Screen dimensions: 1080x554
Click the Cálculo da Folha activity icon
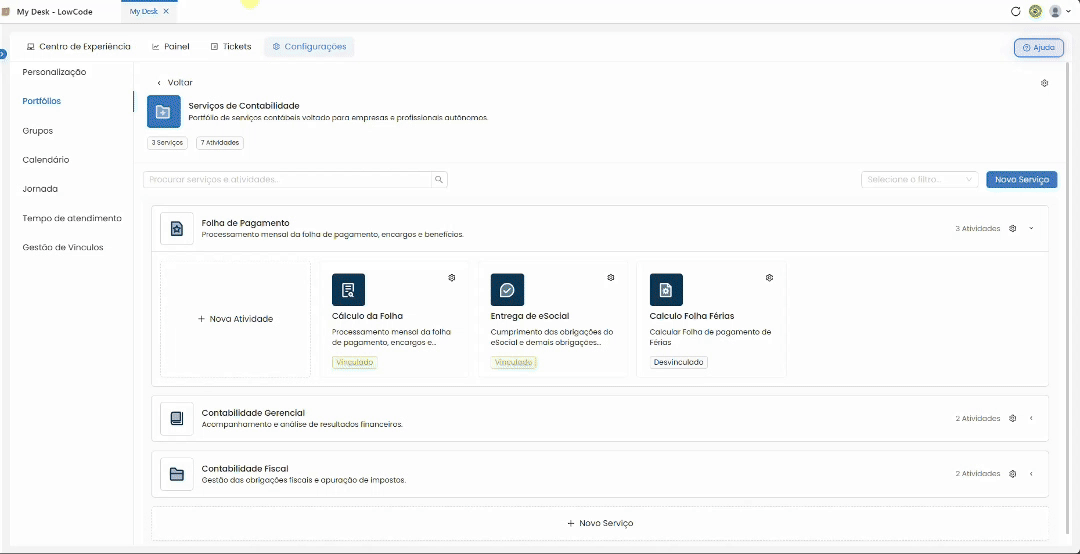point(349,289)
